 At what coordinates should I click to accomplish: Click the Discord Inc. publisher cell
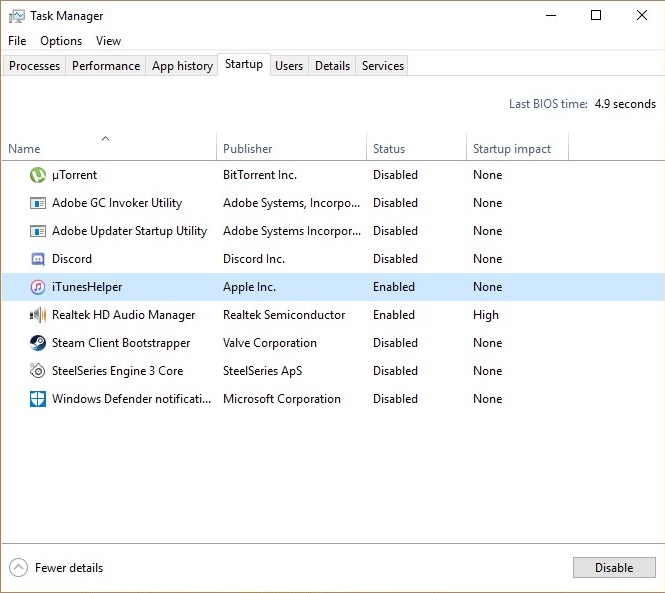click(254, 259)
